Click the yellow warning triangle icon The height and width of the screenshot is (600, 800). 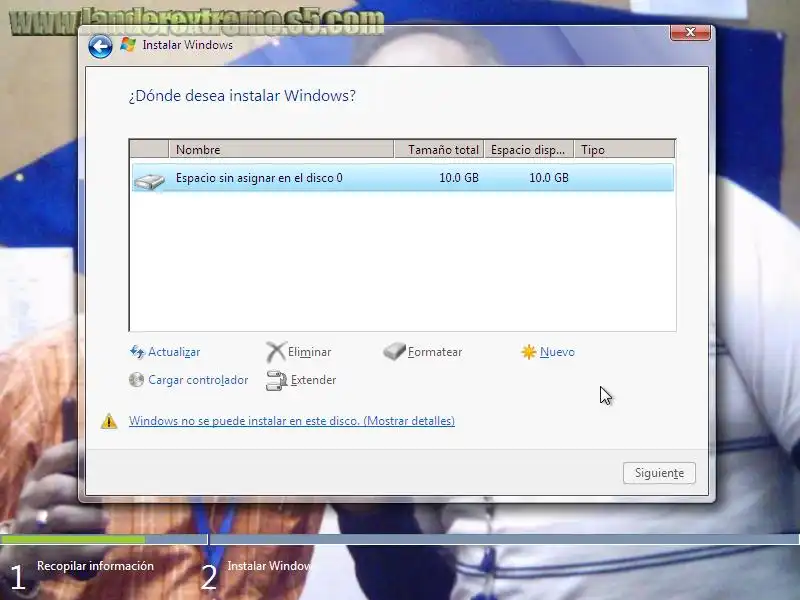tap(109, 421)
